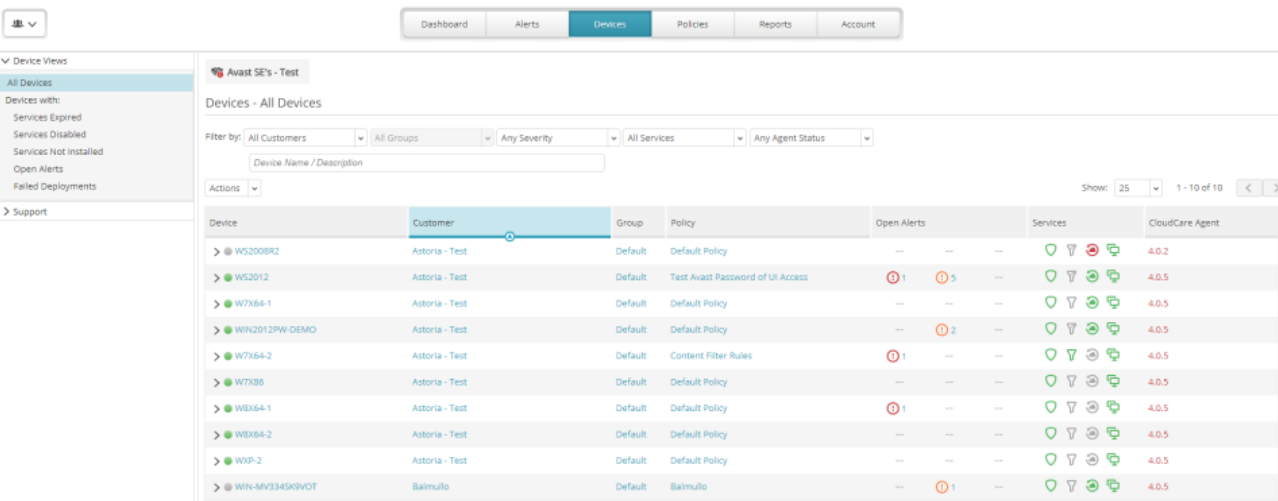This screenshot has height=501, width=1278.
Task: Click the funnel icon in W8X64-2 row
Action: [x=1071, y=434]
